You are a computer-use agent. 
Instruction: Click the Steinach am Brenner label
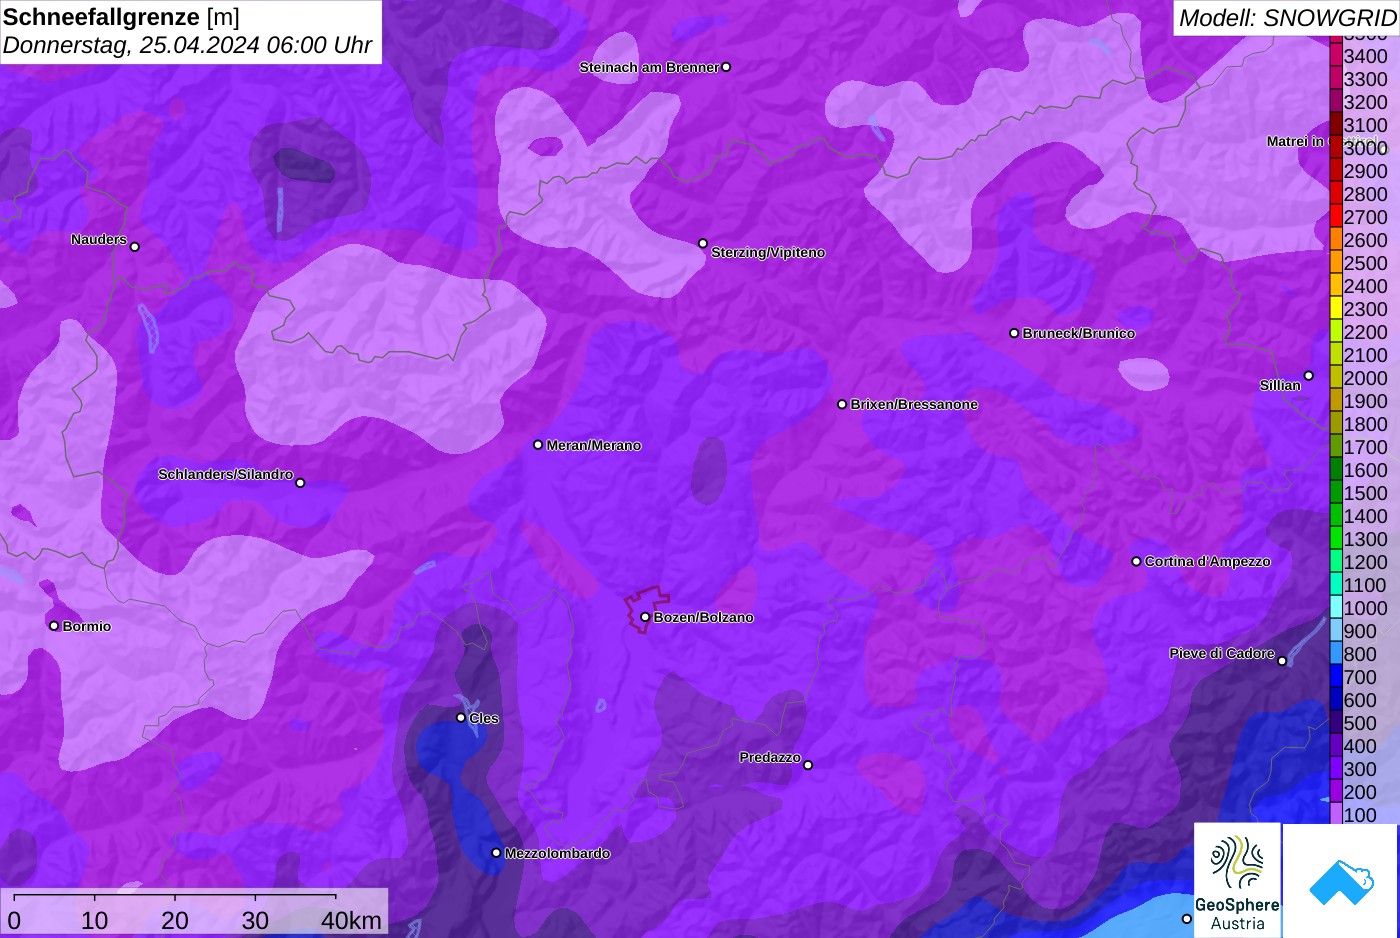click(x=649, y=67)
